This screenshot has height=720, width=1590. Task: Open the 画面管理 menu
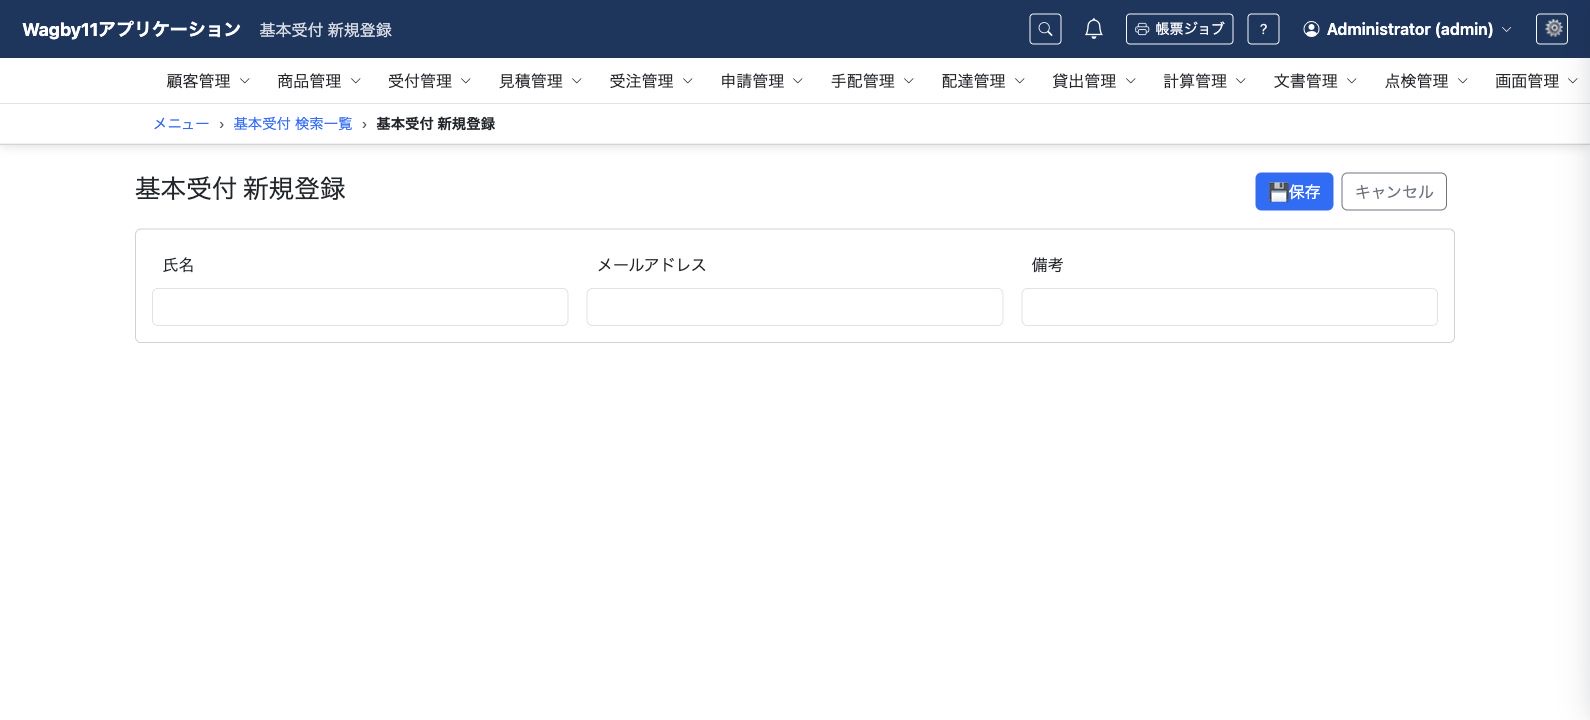point(1536,81)
